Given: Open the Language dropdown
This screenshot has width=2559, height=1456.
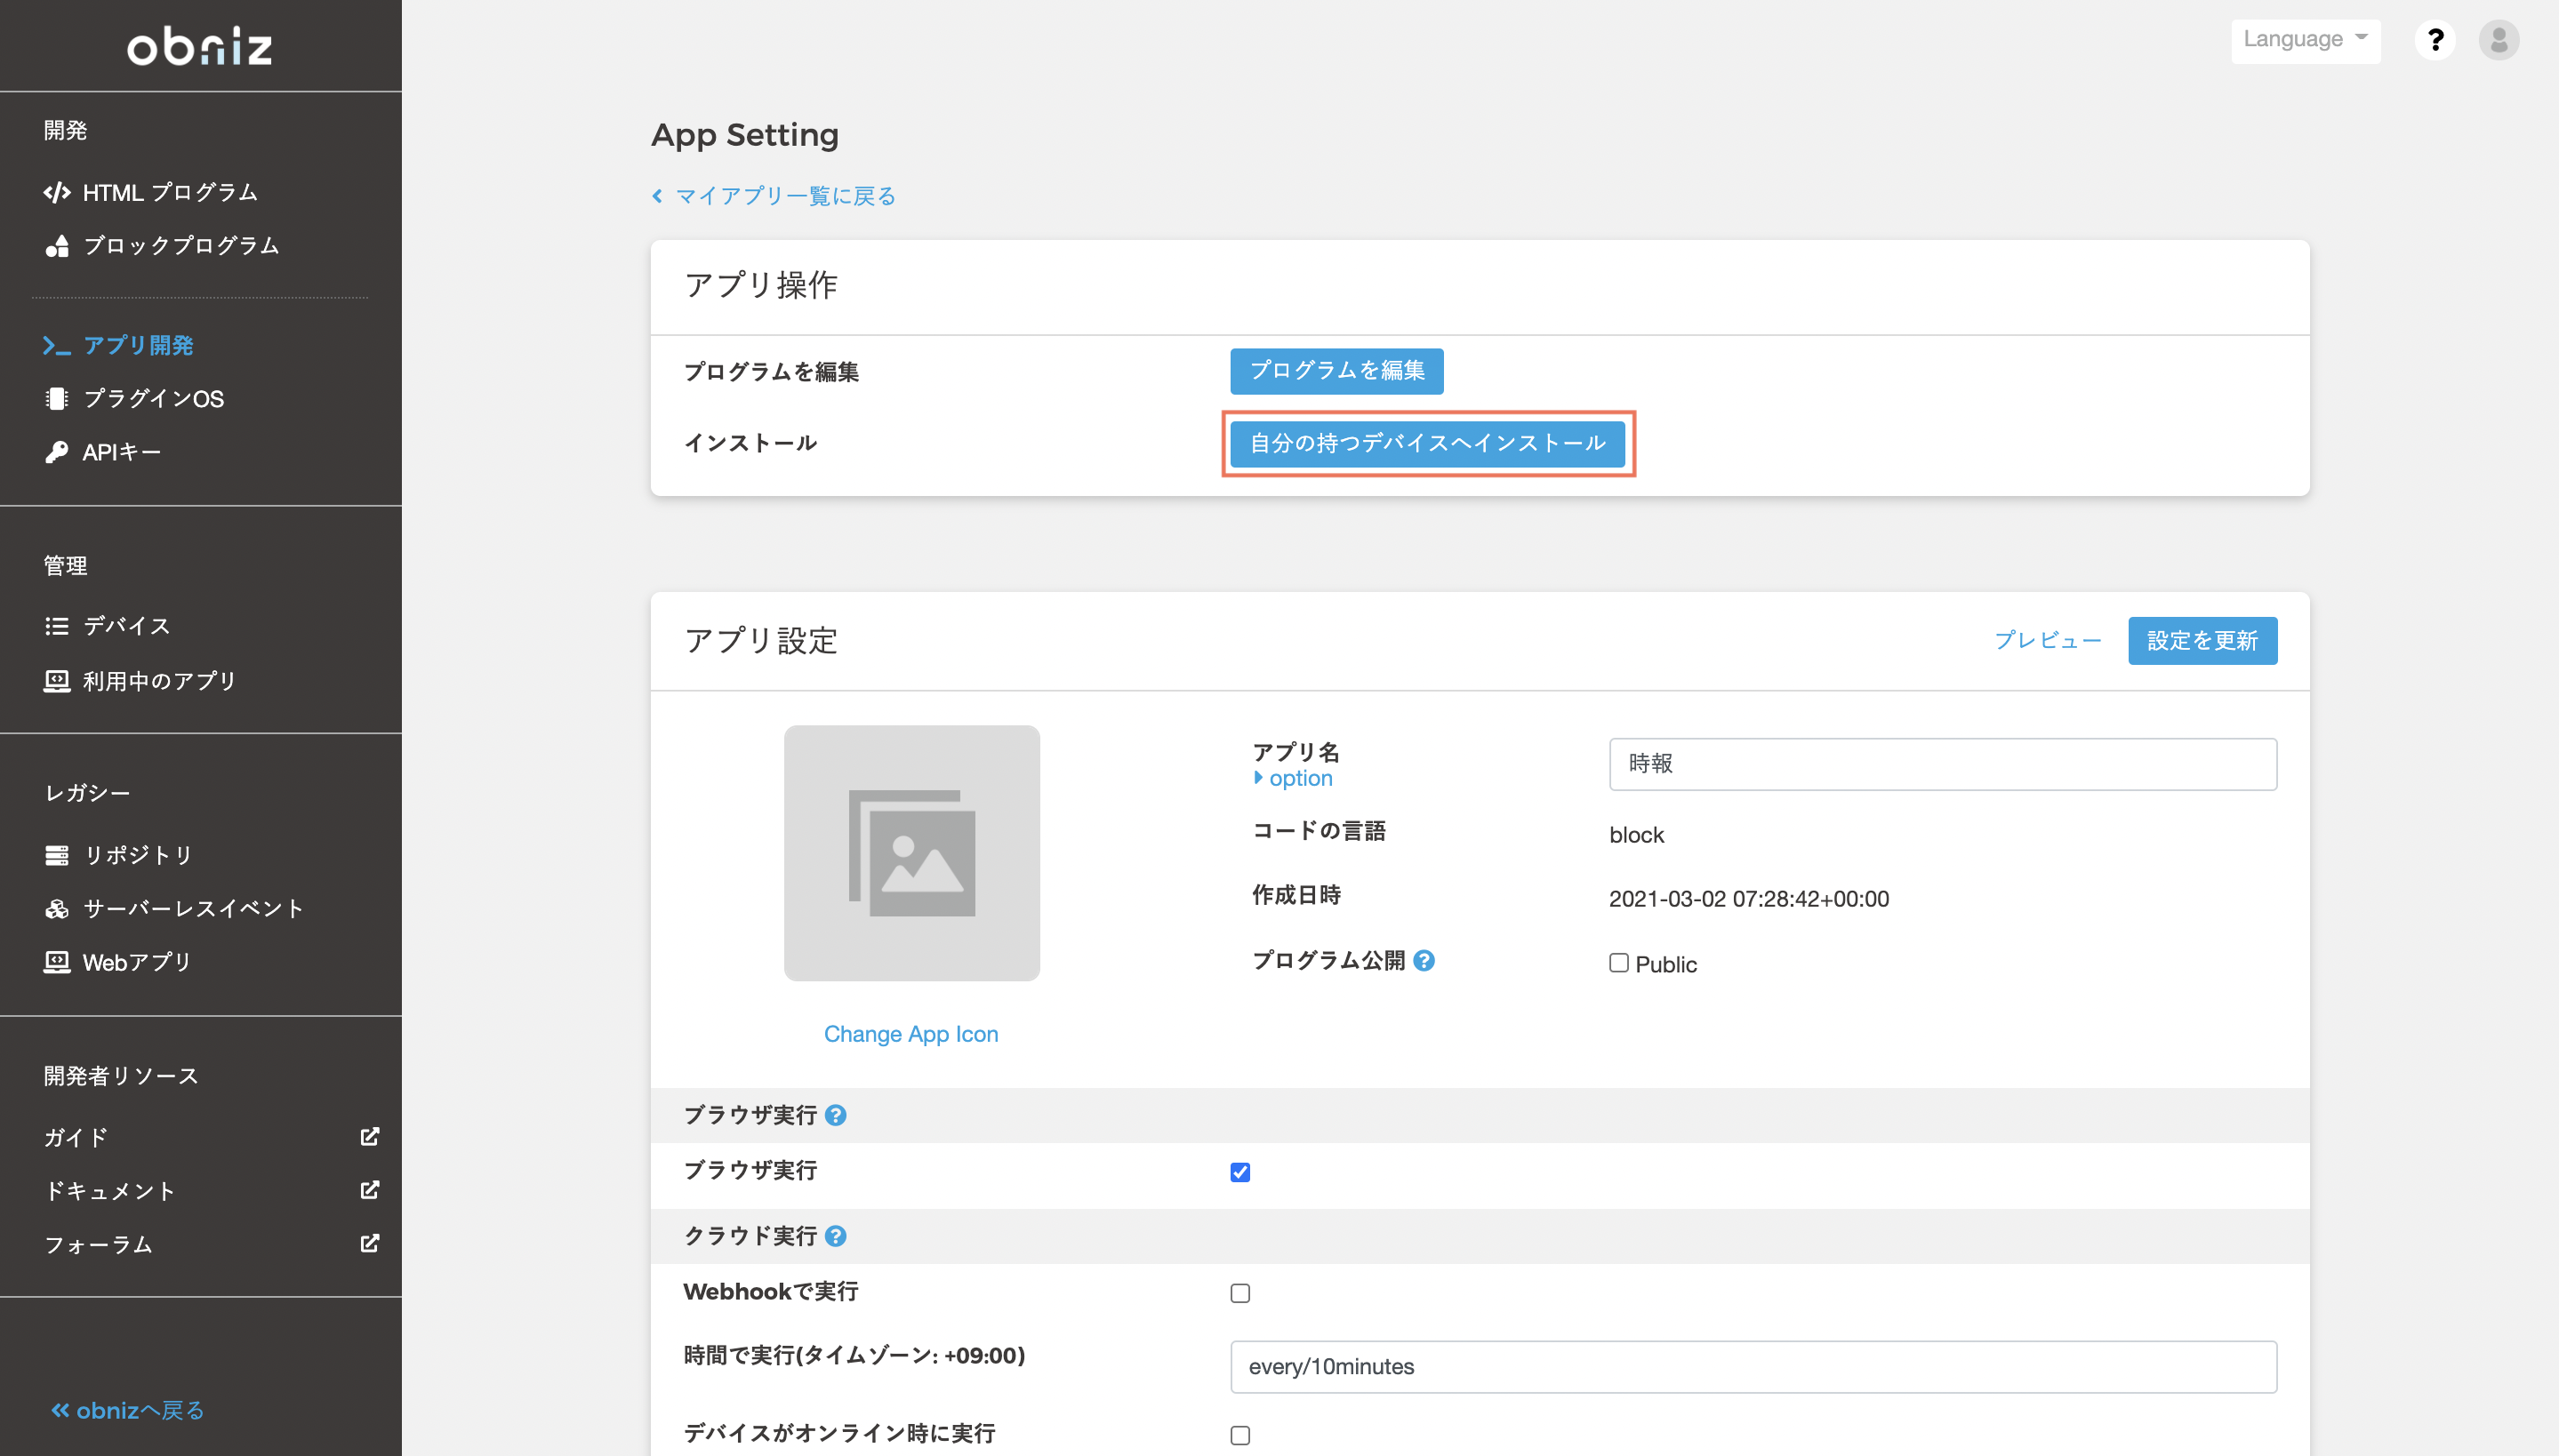Looking at the screenshot, I should click(x=2306, y=40).
